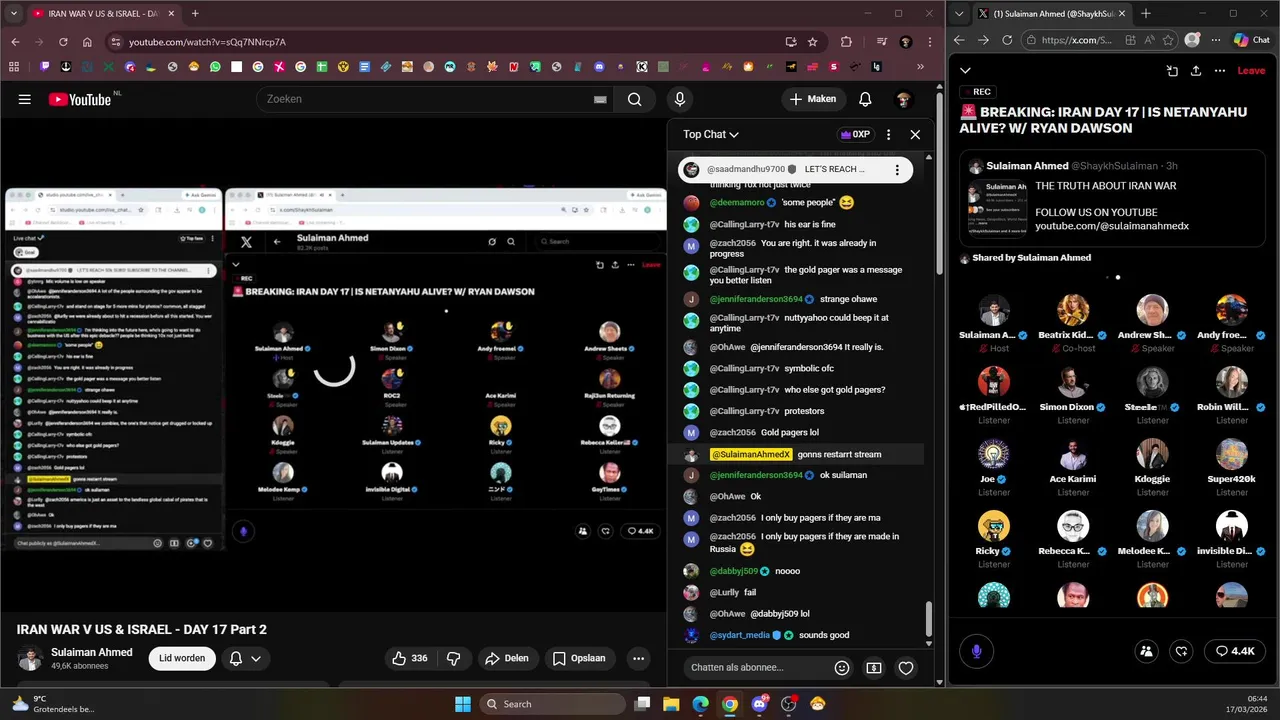
Task: Open YouTube notifications bell in the header
Action: 865,99
